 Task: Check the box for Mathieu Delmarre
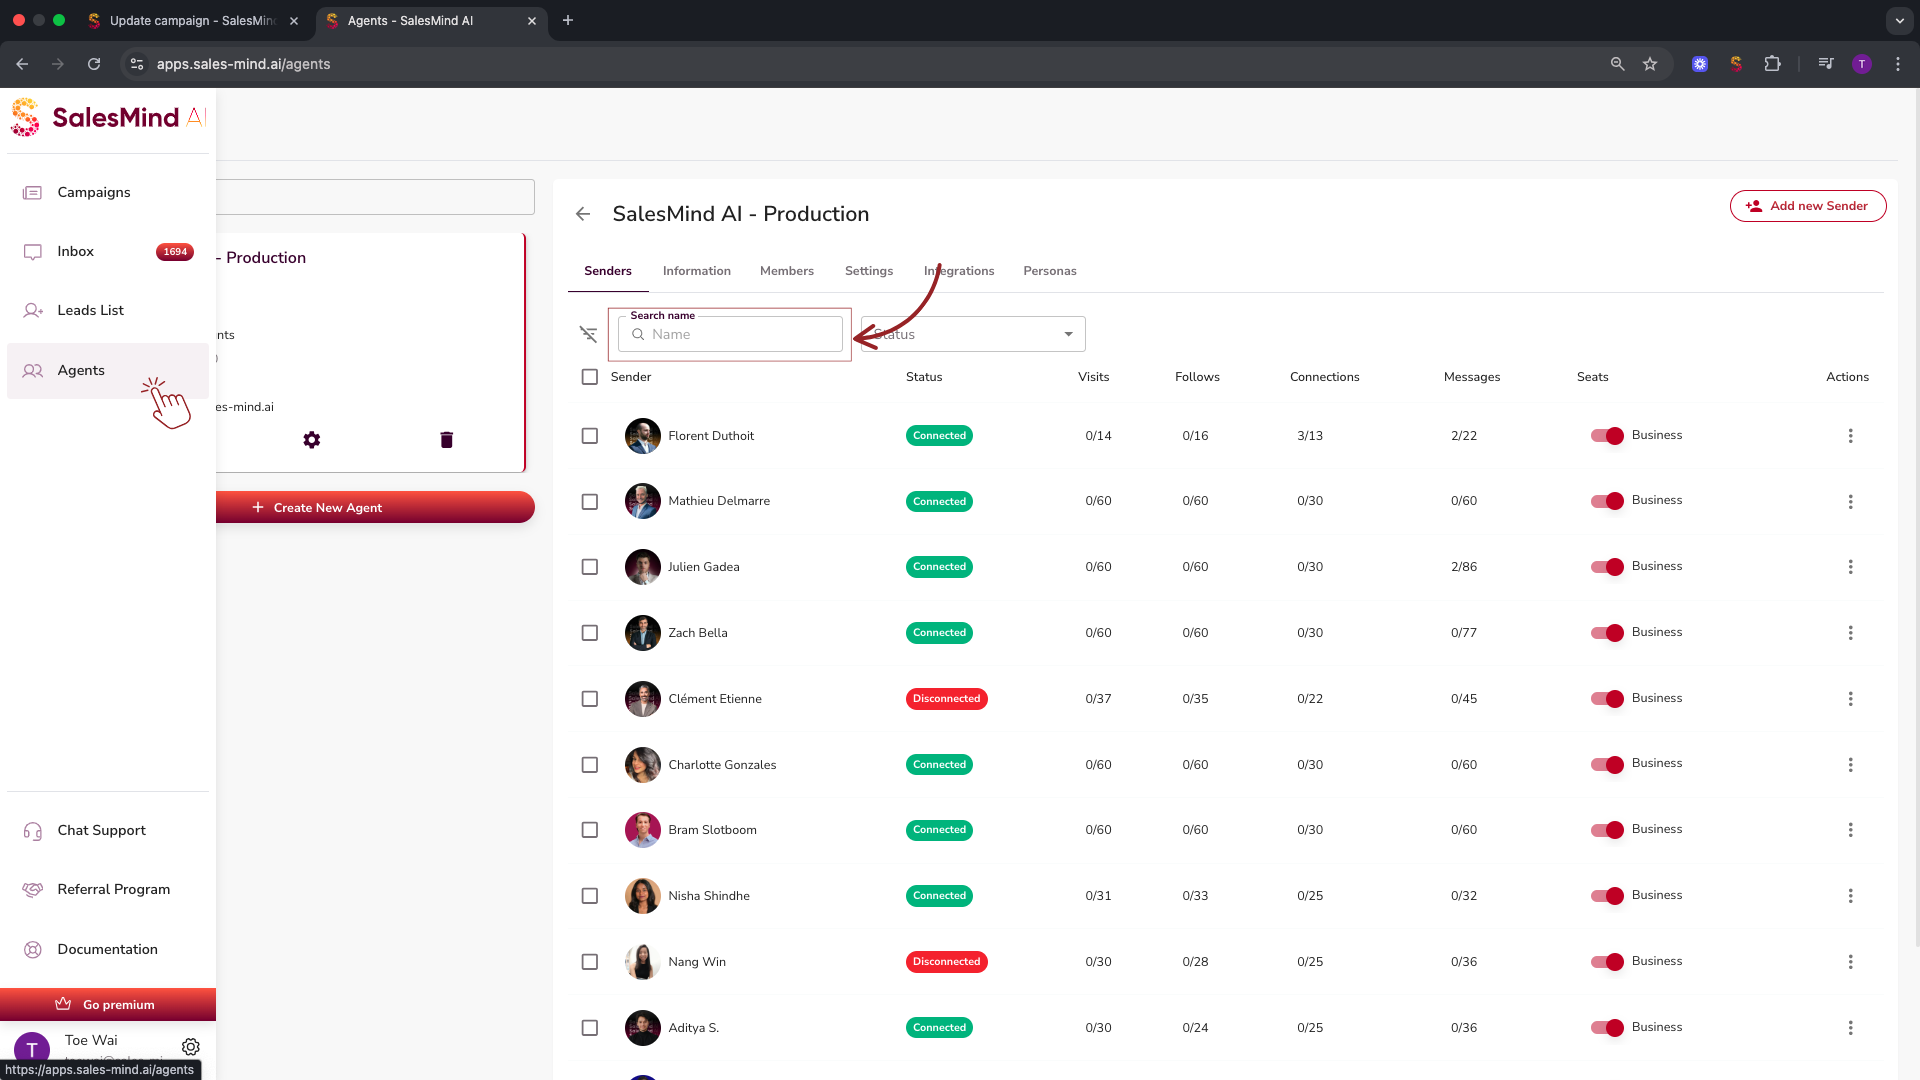[x=590, y=502]
